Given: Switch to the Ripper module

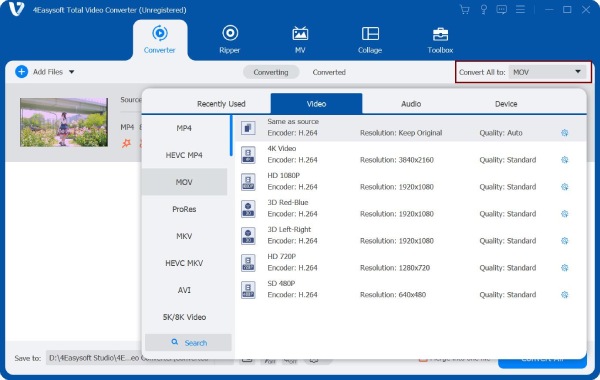Looking at the screenshot, I should pyautogui.click(x=230, y=40).
